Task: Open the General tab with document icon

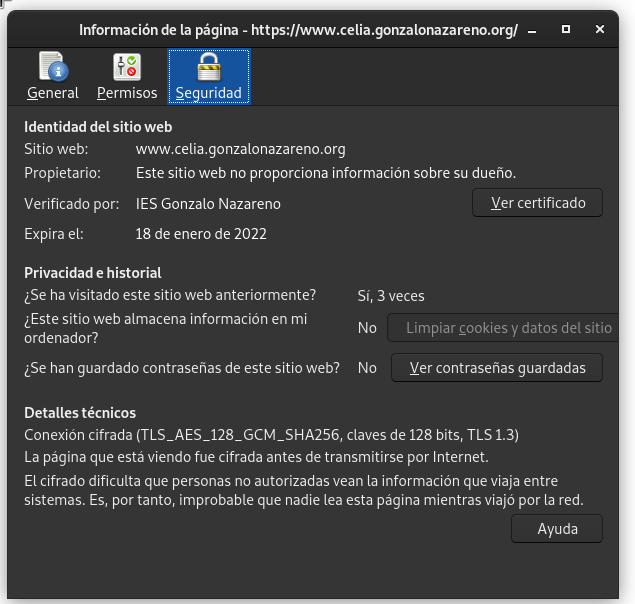Action: click(x=53, y=76)
